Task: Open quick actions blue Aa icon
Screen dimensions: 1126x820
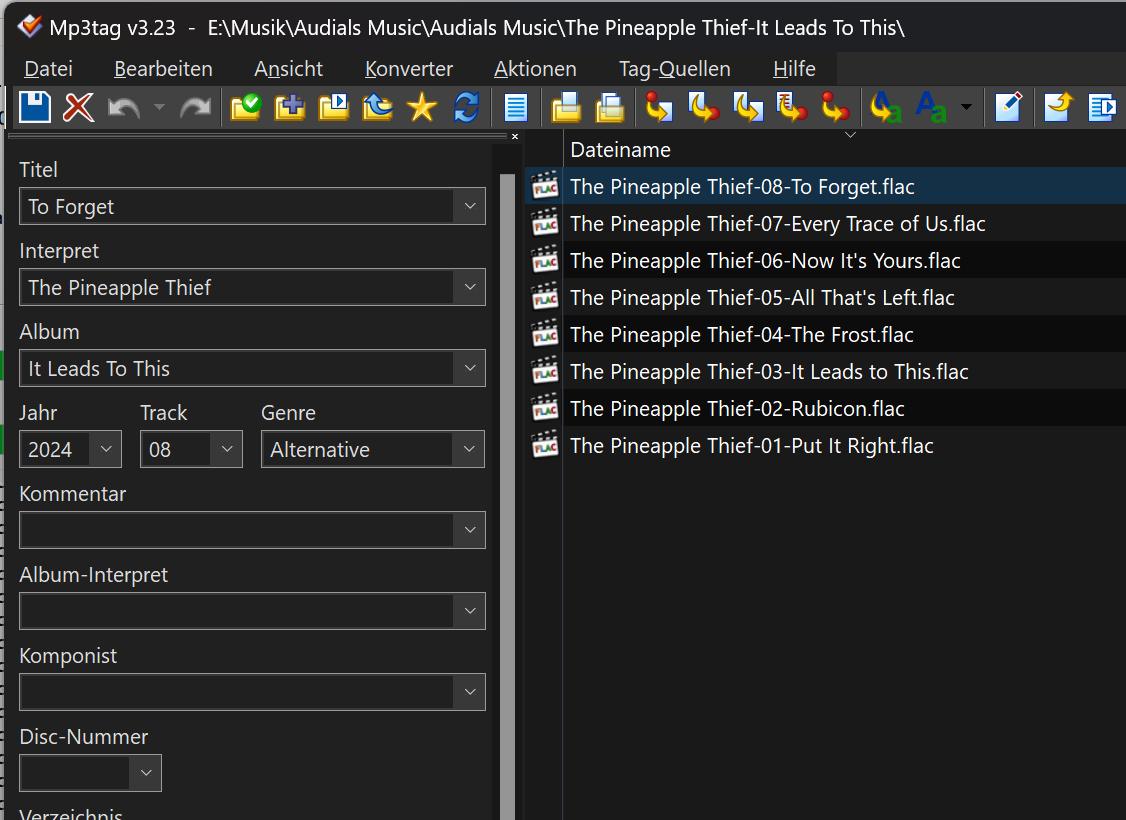Action: click(931, 108)
